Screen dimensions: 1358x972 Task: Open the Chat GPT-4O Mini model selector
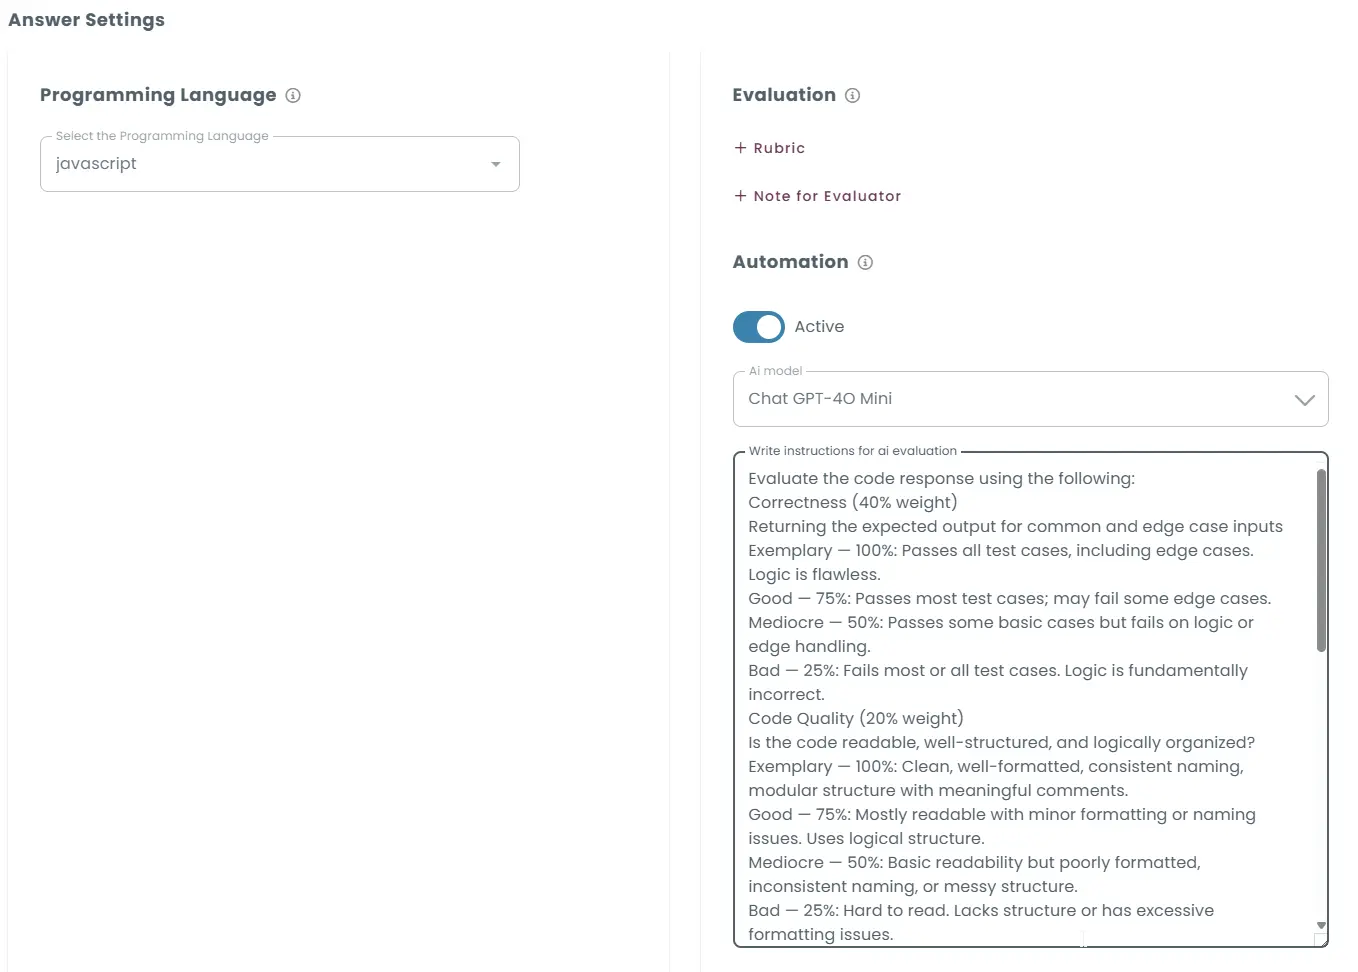click(1030, 399)
